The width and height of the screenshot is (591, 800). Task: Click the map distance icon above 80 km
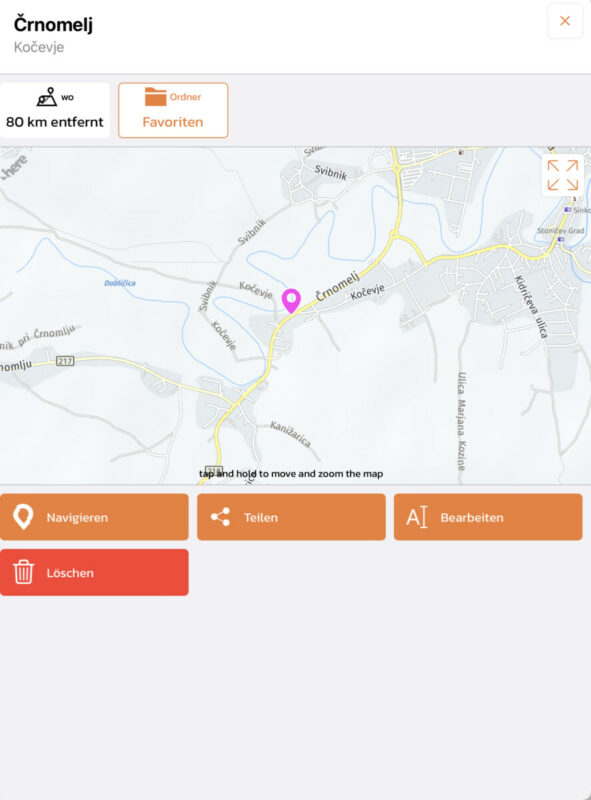click(x=47, y=96)
